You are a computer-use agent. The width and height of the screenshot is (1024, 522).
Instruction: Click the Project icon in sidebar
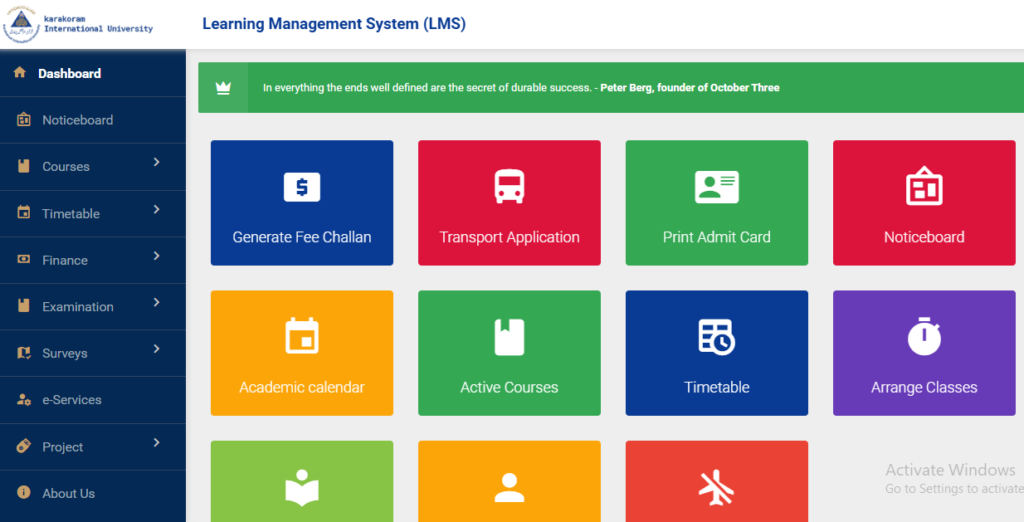tap(24, 446)
